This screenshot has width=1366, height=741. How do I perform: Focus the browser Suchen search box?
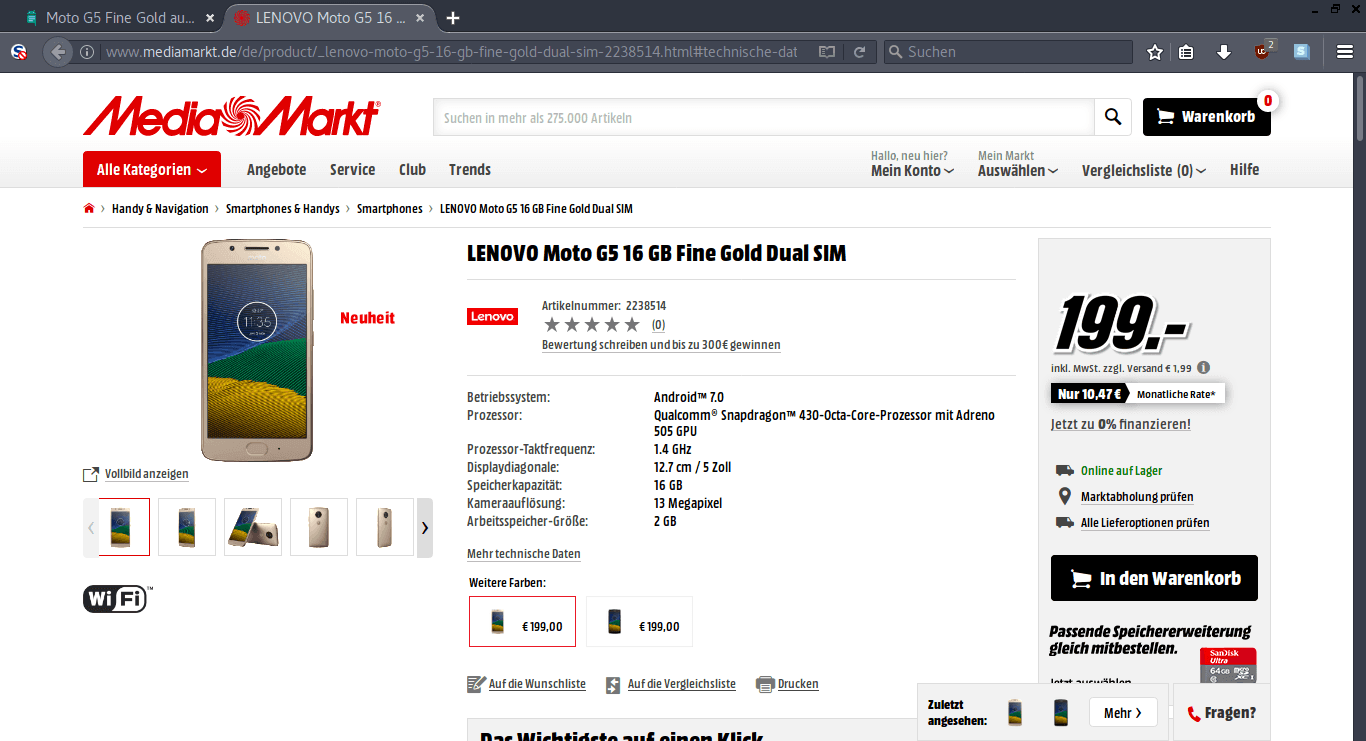coord(1008,52)
